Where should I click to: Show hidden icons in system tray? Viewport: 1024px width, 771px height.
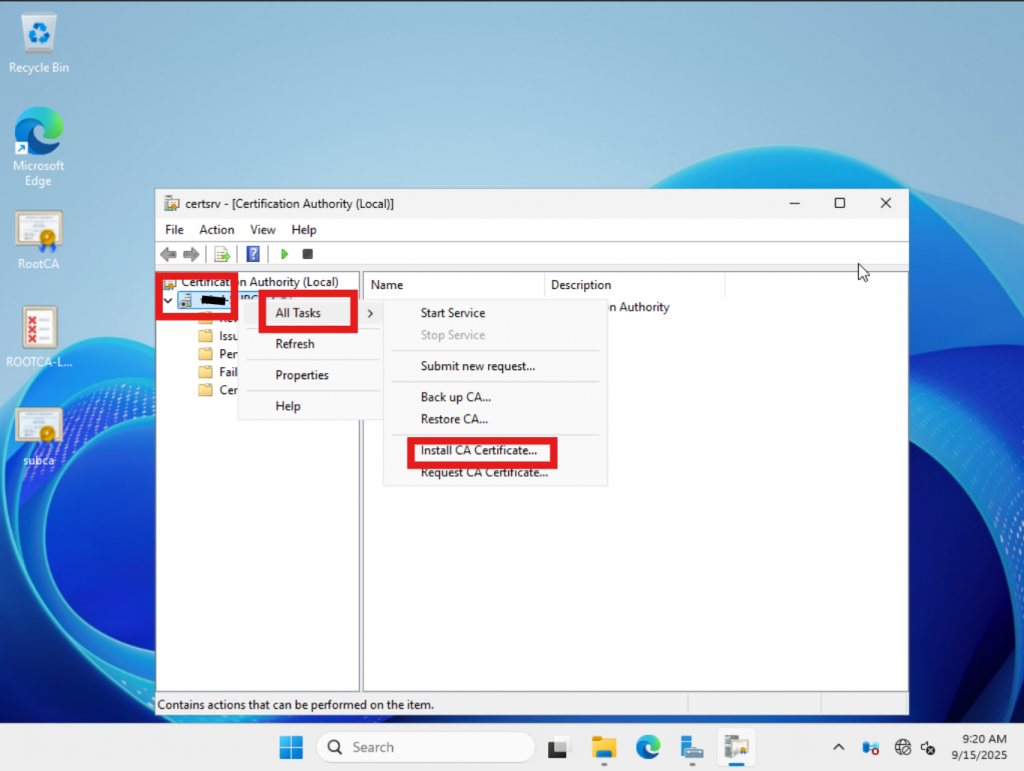click(838, 747)
